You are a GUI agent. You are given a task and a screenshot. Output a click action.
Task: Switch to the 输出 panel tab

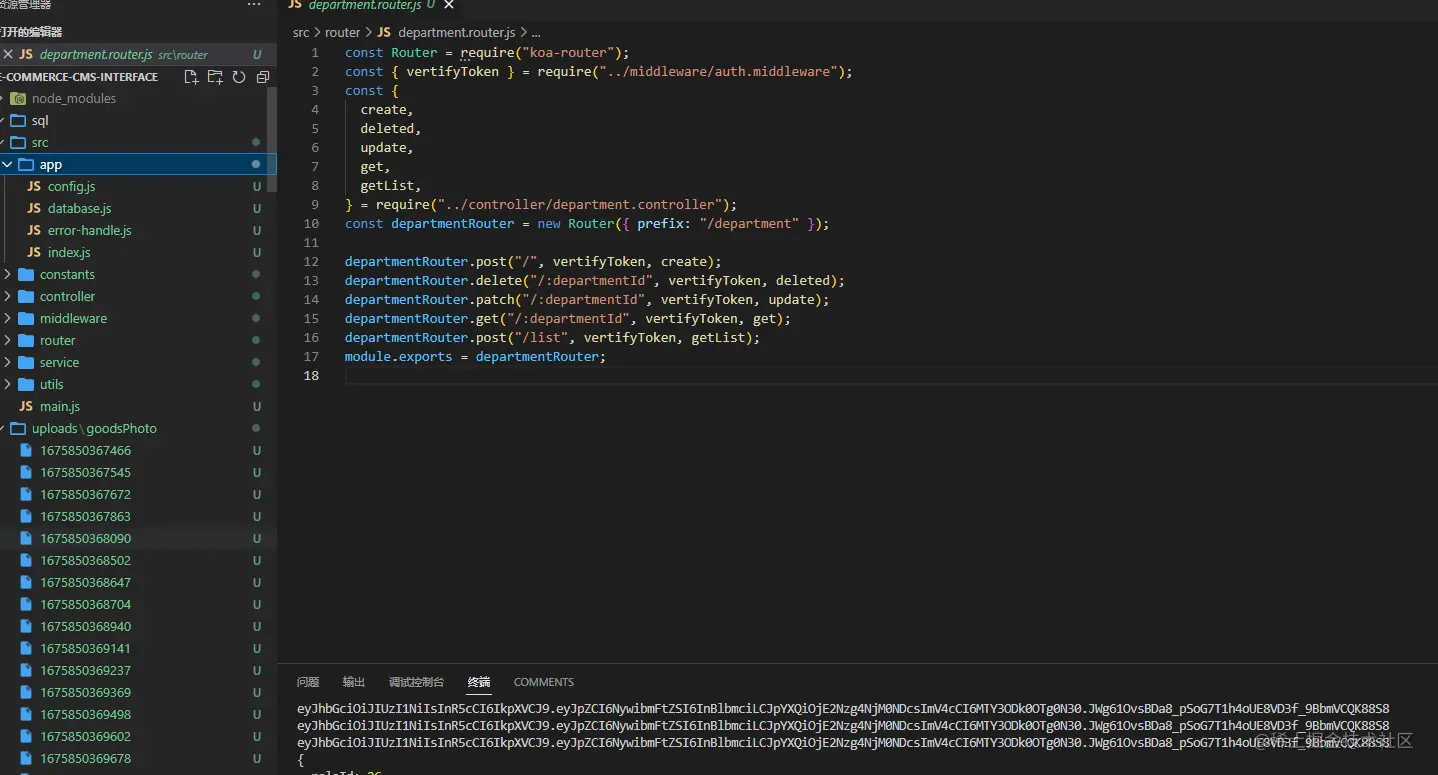point(354,682)
